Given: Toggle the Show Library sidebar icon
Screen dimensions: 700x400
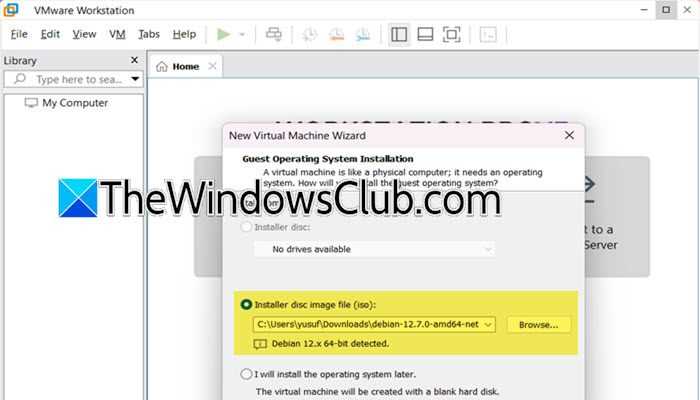Looking at the screenshot, I should (399, 34).
